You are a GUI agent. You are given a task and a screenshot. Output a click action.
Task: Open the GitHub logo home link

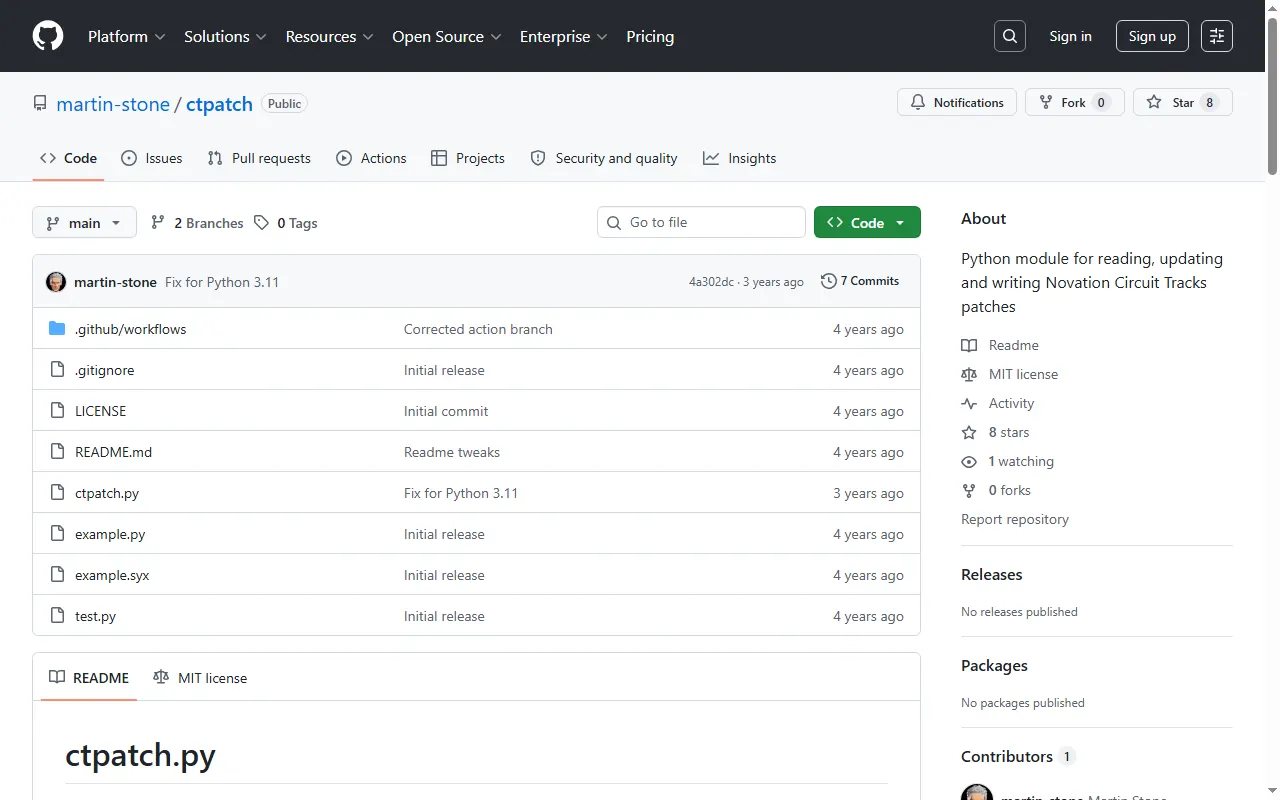coord(48,36)
